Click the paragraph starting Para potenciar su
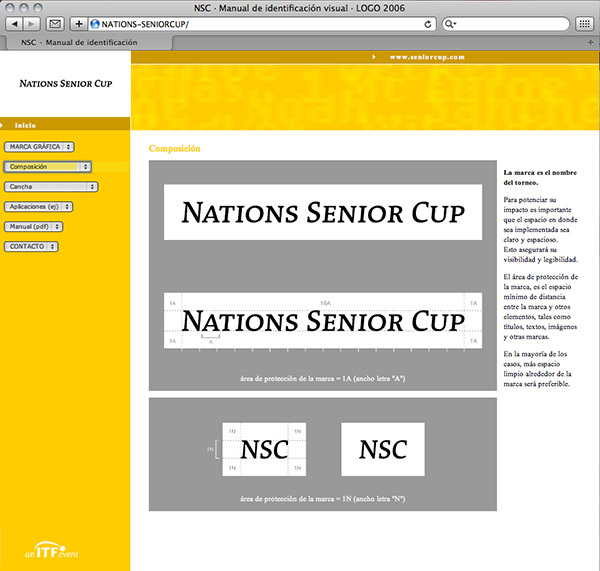The image size is (600, 571). 541,230
